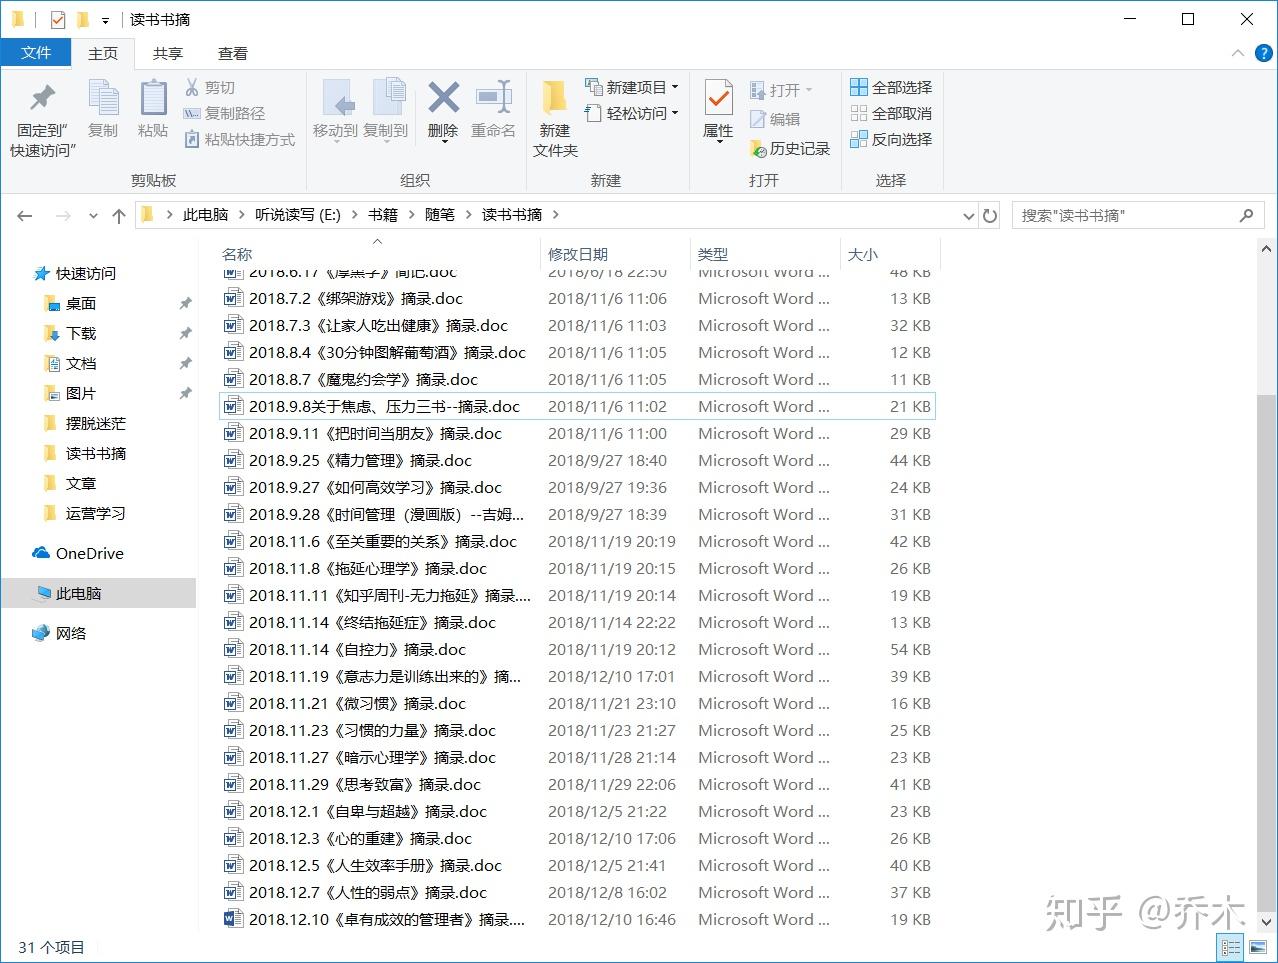Click Select none (全部取消)
This screenshot has width=1278, height=963.
coord(891,114)
